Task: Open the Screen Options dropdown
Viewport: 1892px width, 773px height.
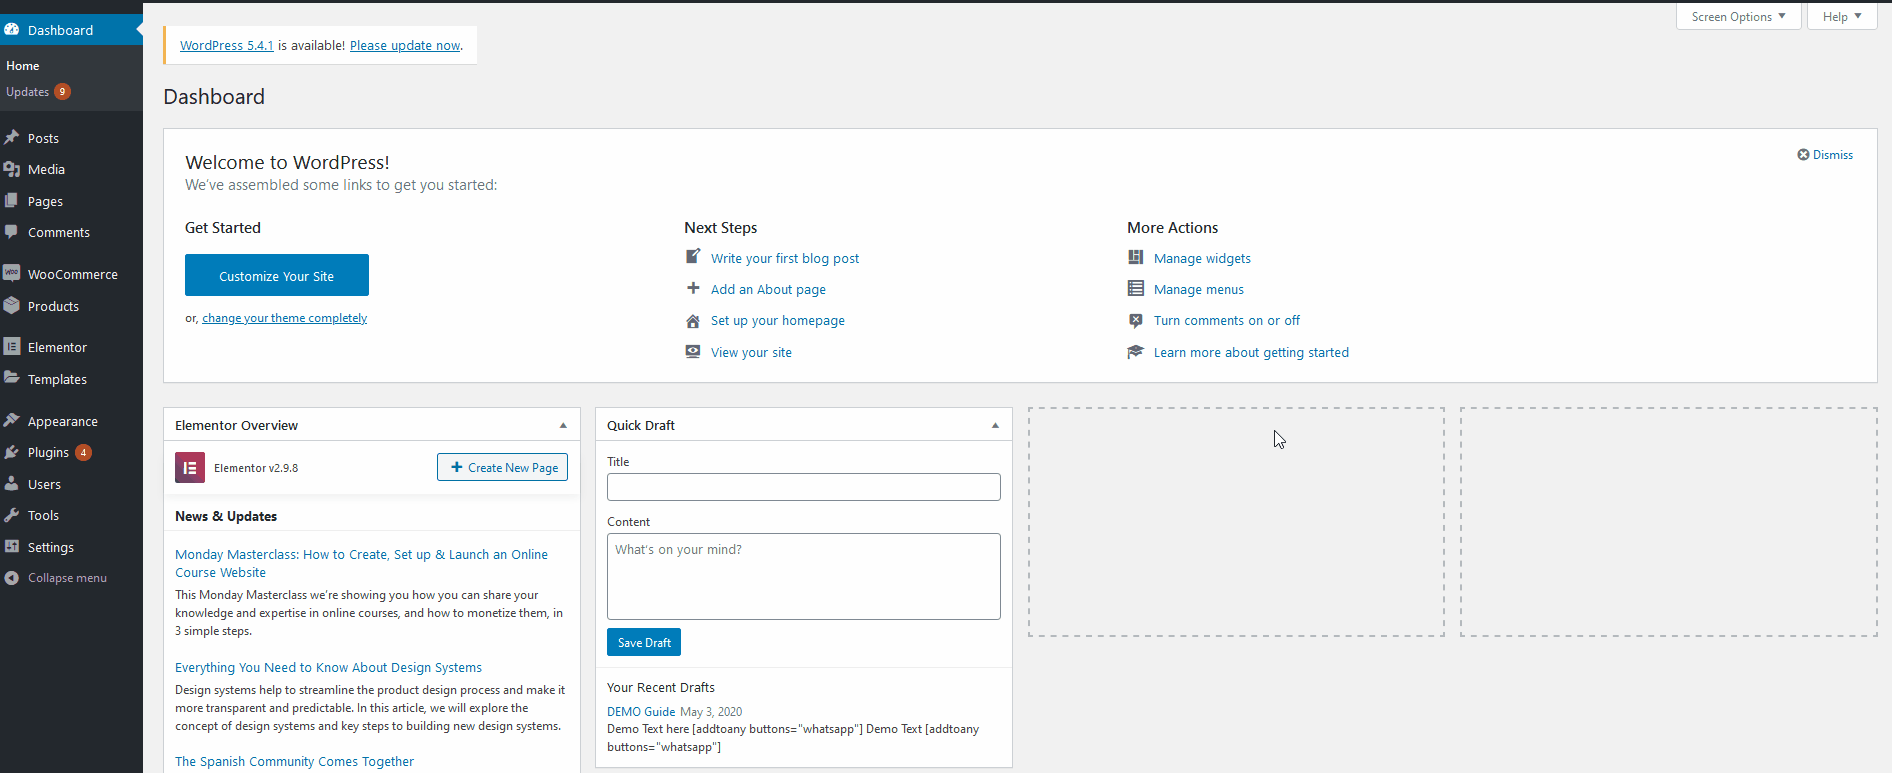Action: pos(1738,17)
